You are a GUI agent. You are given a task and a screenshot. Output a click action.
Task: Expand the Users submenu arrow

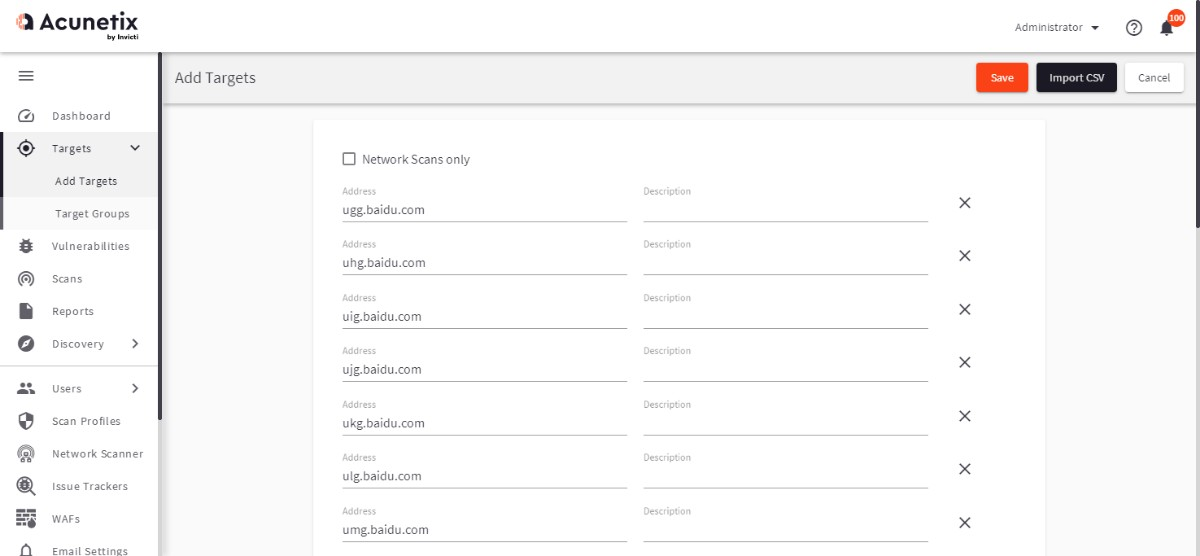click(x=135, y=388)
